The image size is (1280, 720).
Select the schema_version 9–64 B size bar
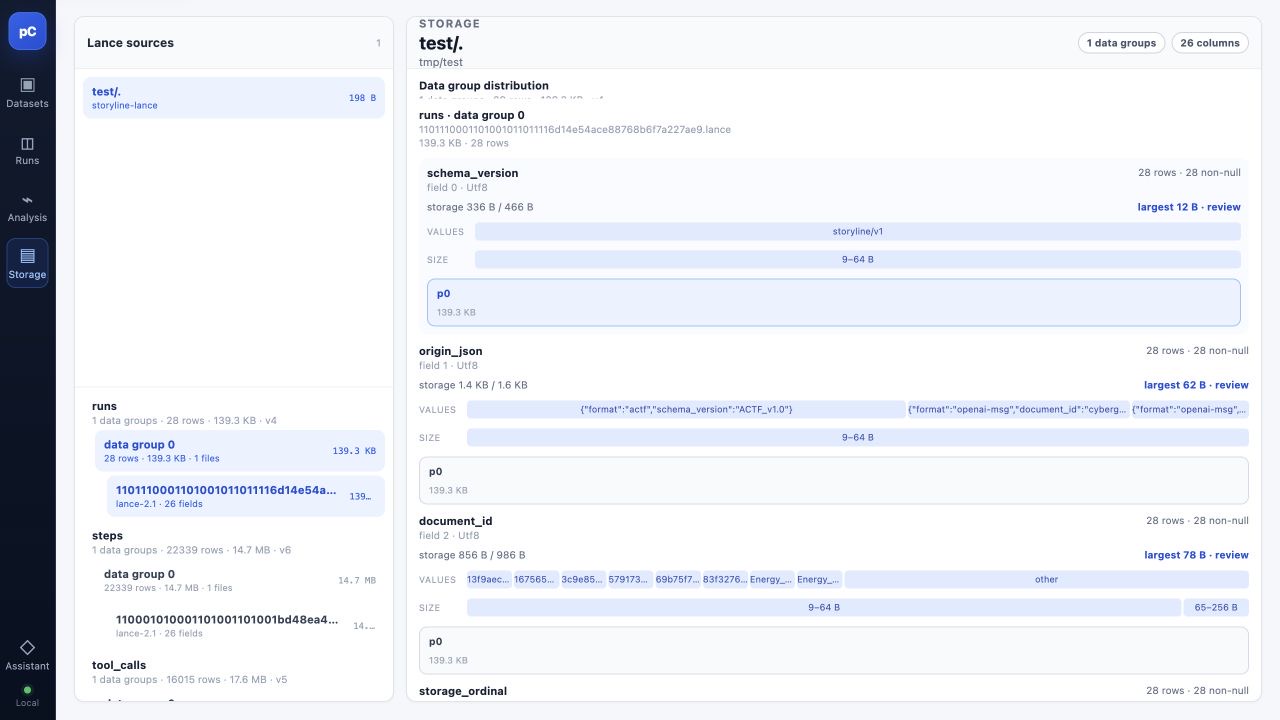pos(858,259)
